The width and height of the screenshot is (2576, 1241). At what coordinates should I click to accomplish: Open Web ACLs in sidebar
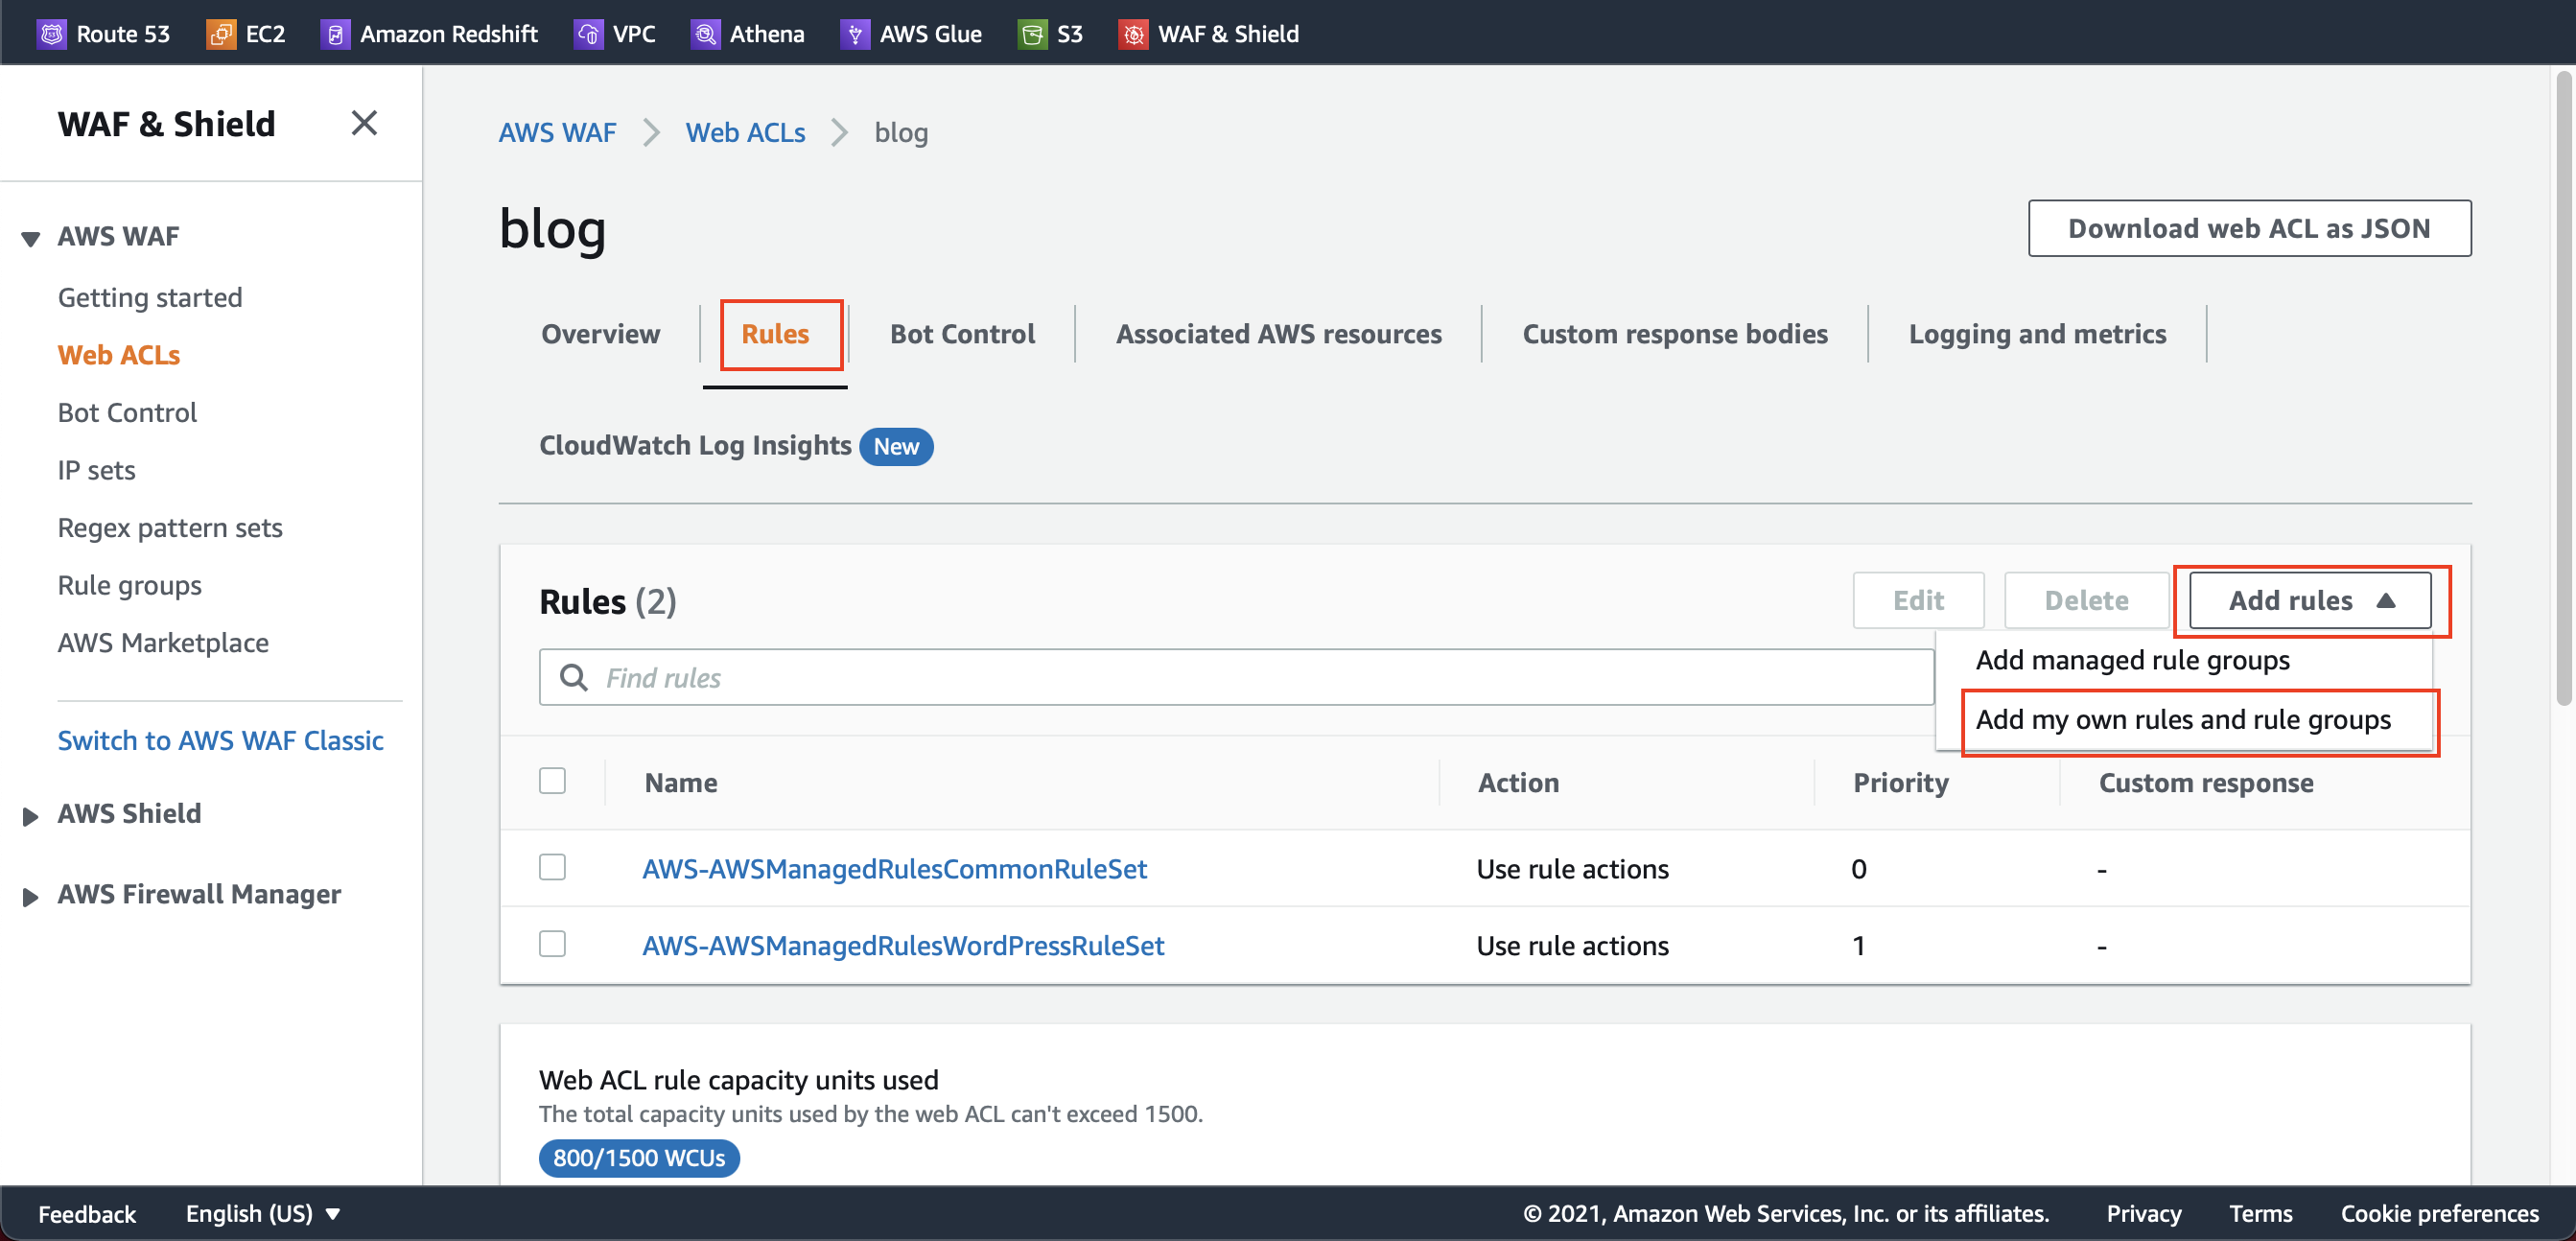119,355
